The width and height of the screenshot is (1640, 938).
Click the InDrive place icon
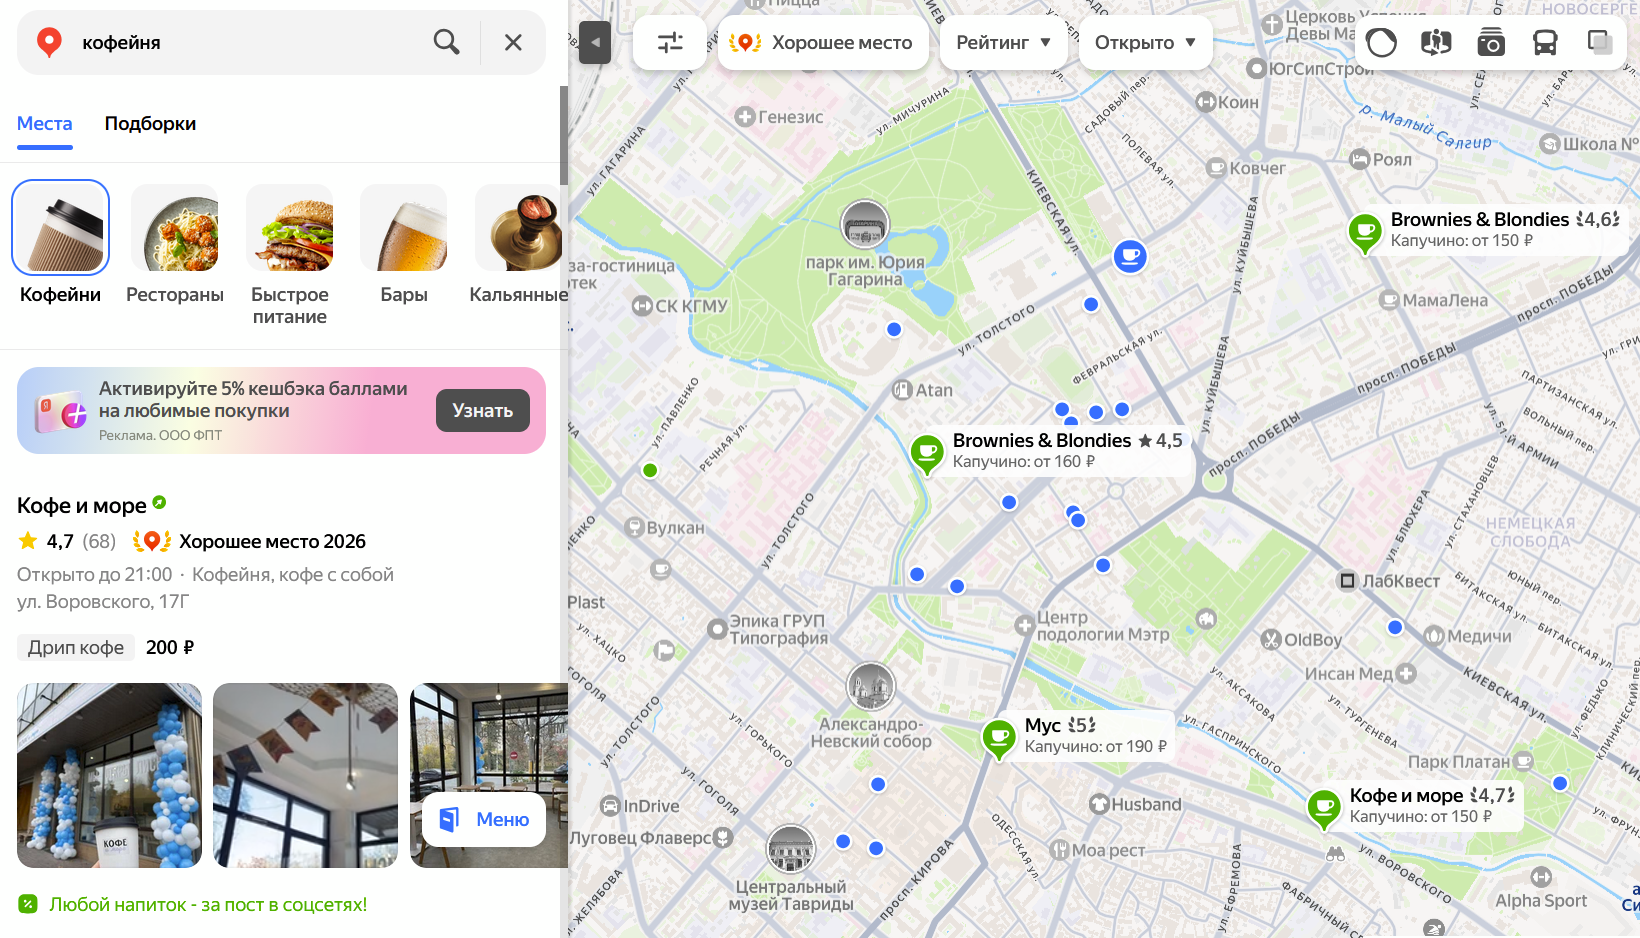click(x=610, y=806)
